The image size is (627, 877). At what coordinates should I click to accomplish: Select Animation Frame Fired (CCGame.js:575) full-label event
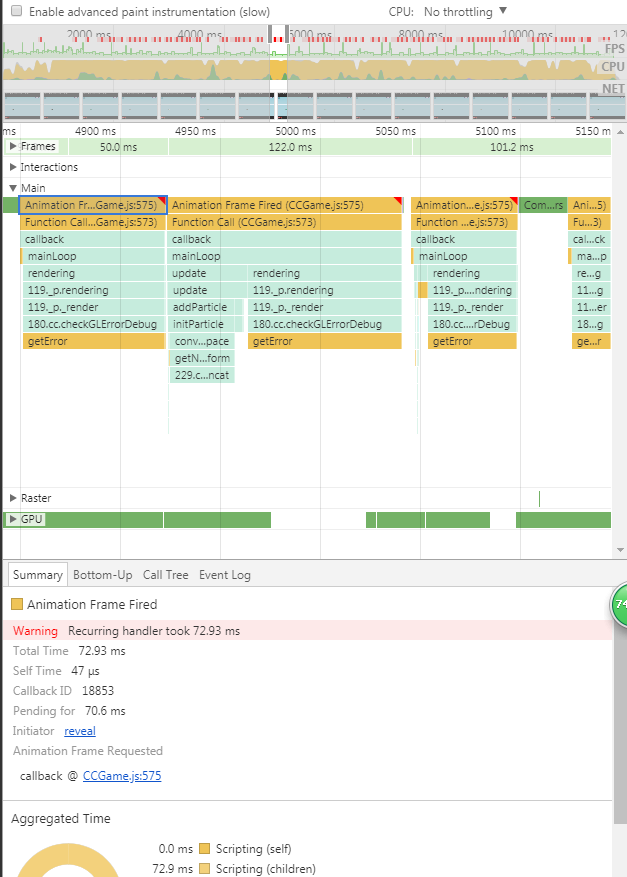(x=285, y=205)
